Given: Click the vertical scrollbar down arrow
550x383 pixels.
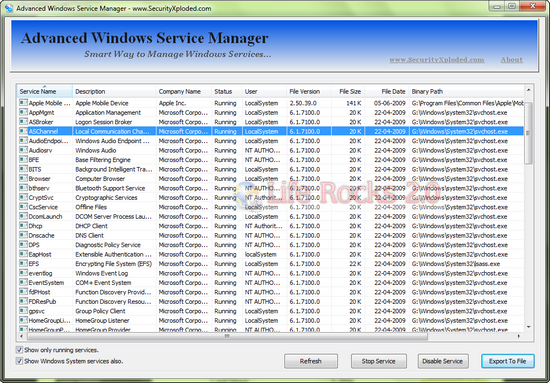Looking at the screenshot, I should (x=529, y=327).
